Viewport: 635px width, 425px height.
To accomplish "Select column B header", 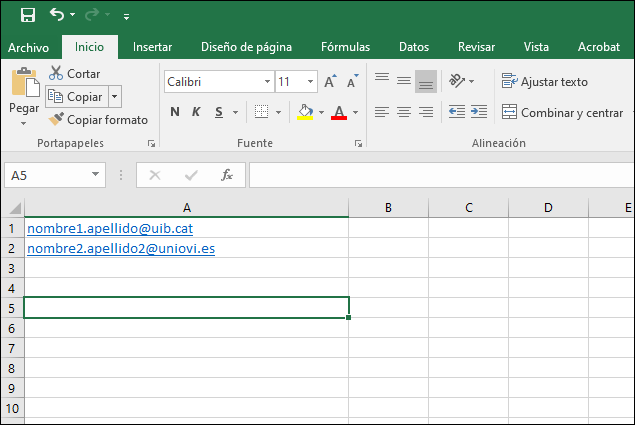I will [x=388, y=207].
